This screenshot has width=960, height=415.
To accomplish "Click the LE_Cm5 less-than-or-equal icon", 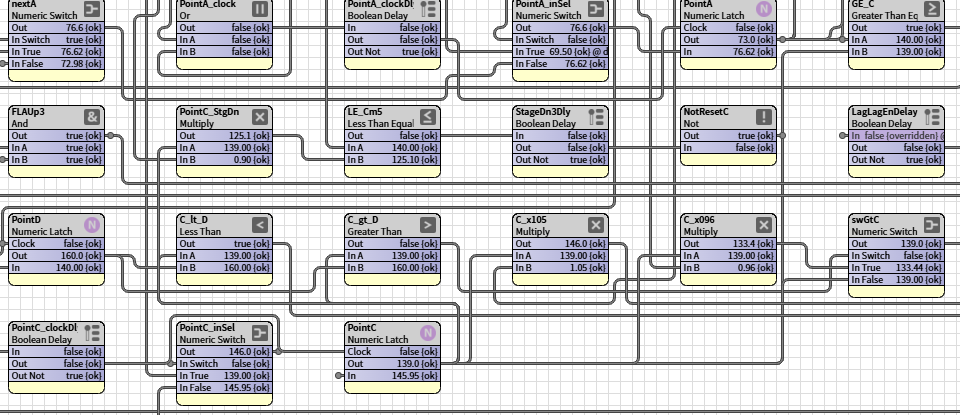I will point(428,117).
